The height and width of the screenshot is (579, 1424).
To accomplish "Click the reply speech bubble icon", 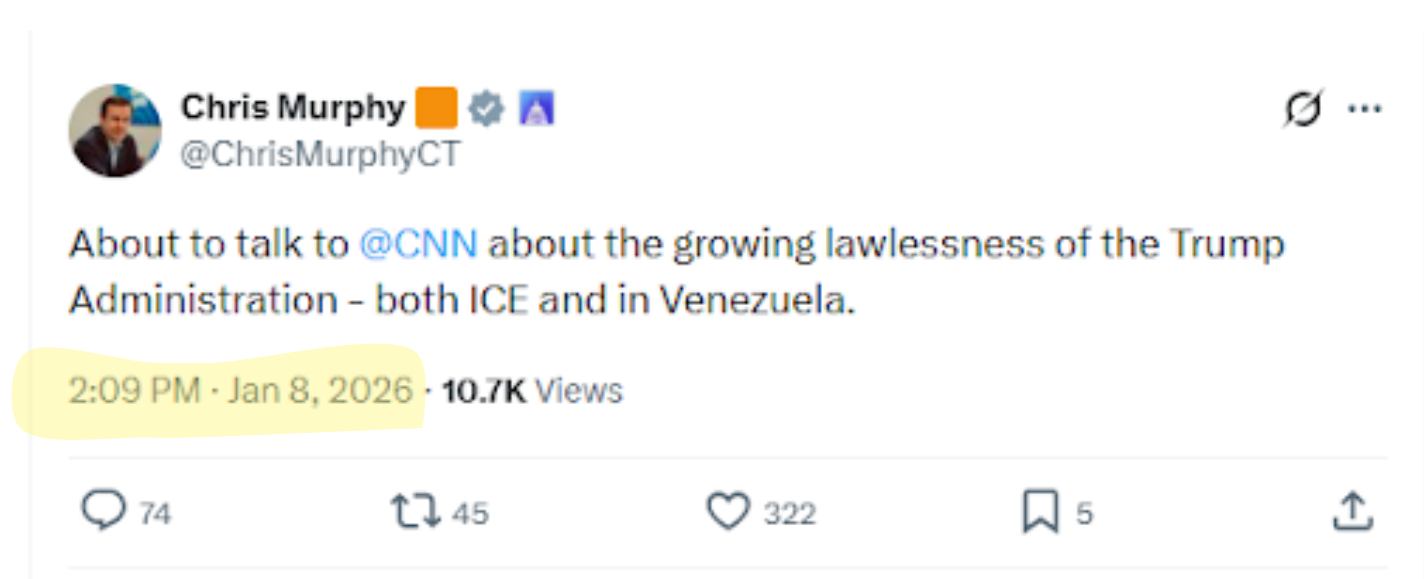I will (103, 512).
